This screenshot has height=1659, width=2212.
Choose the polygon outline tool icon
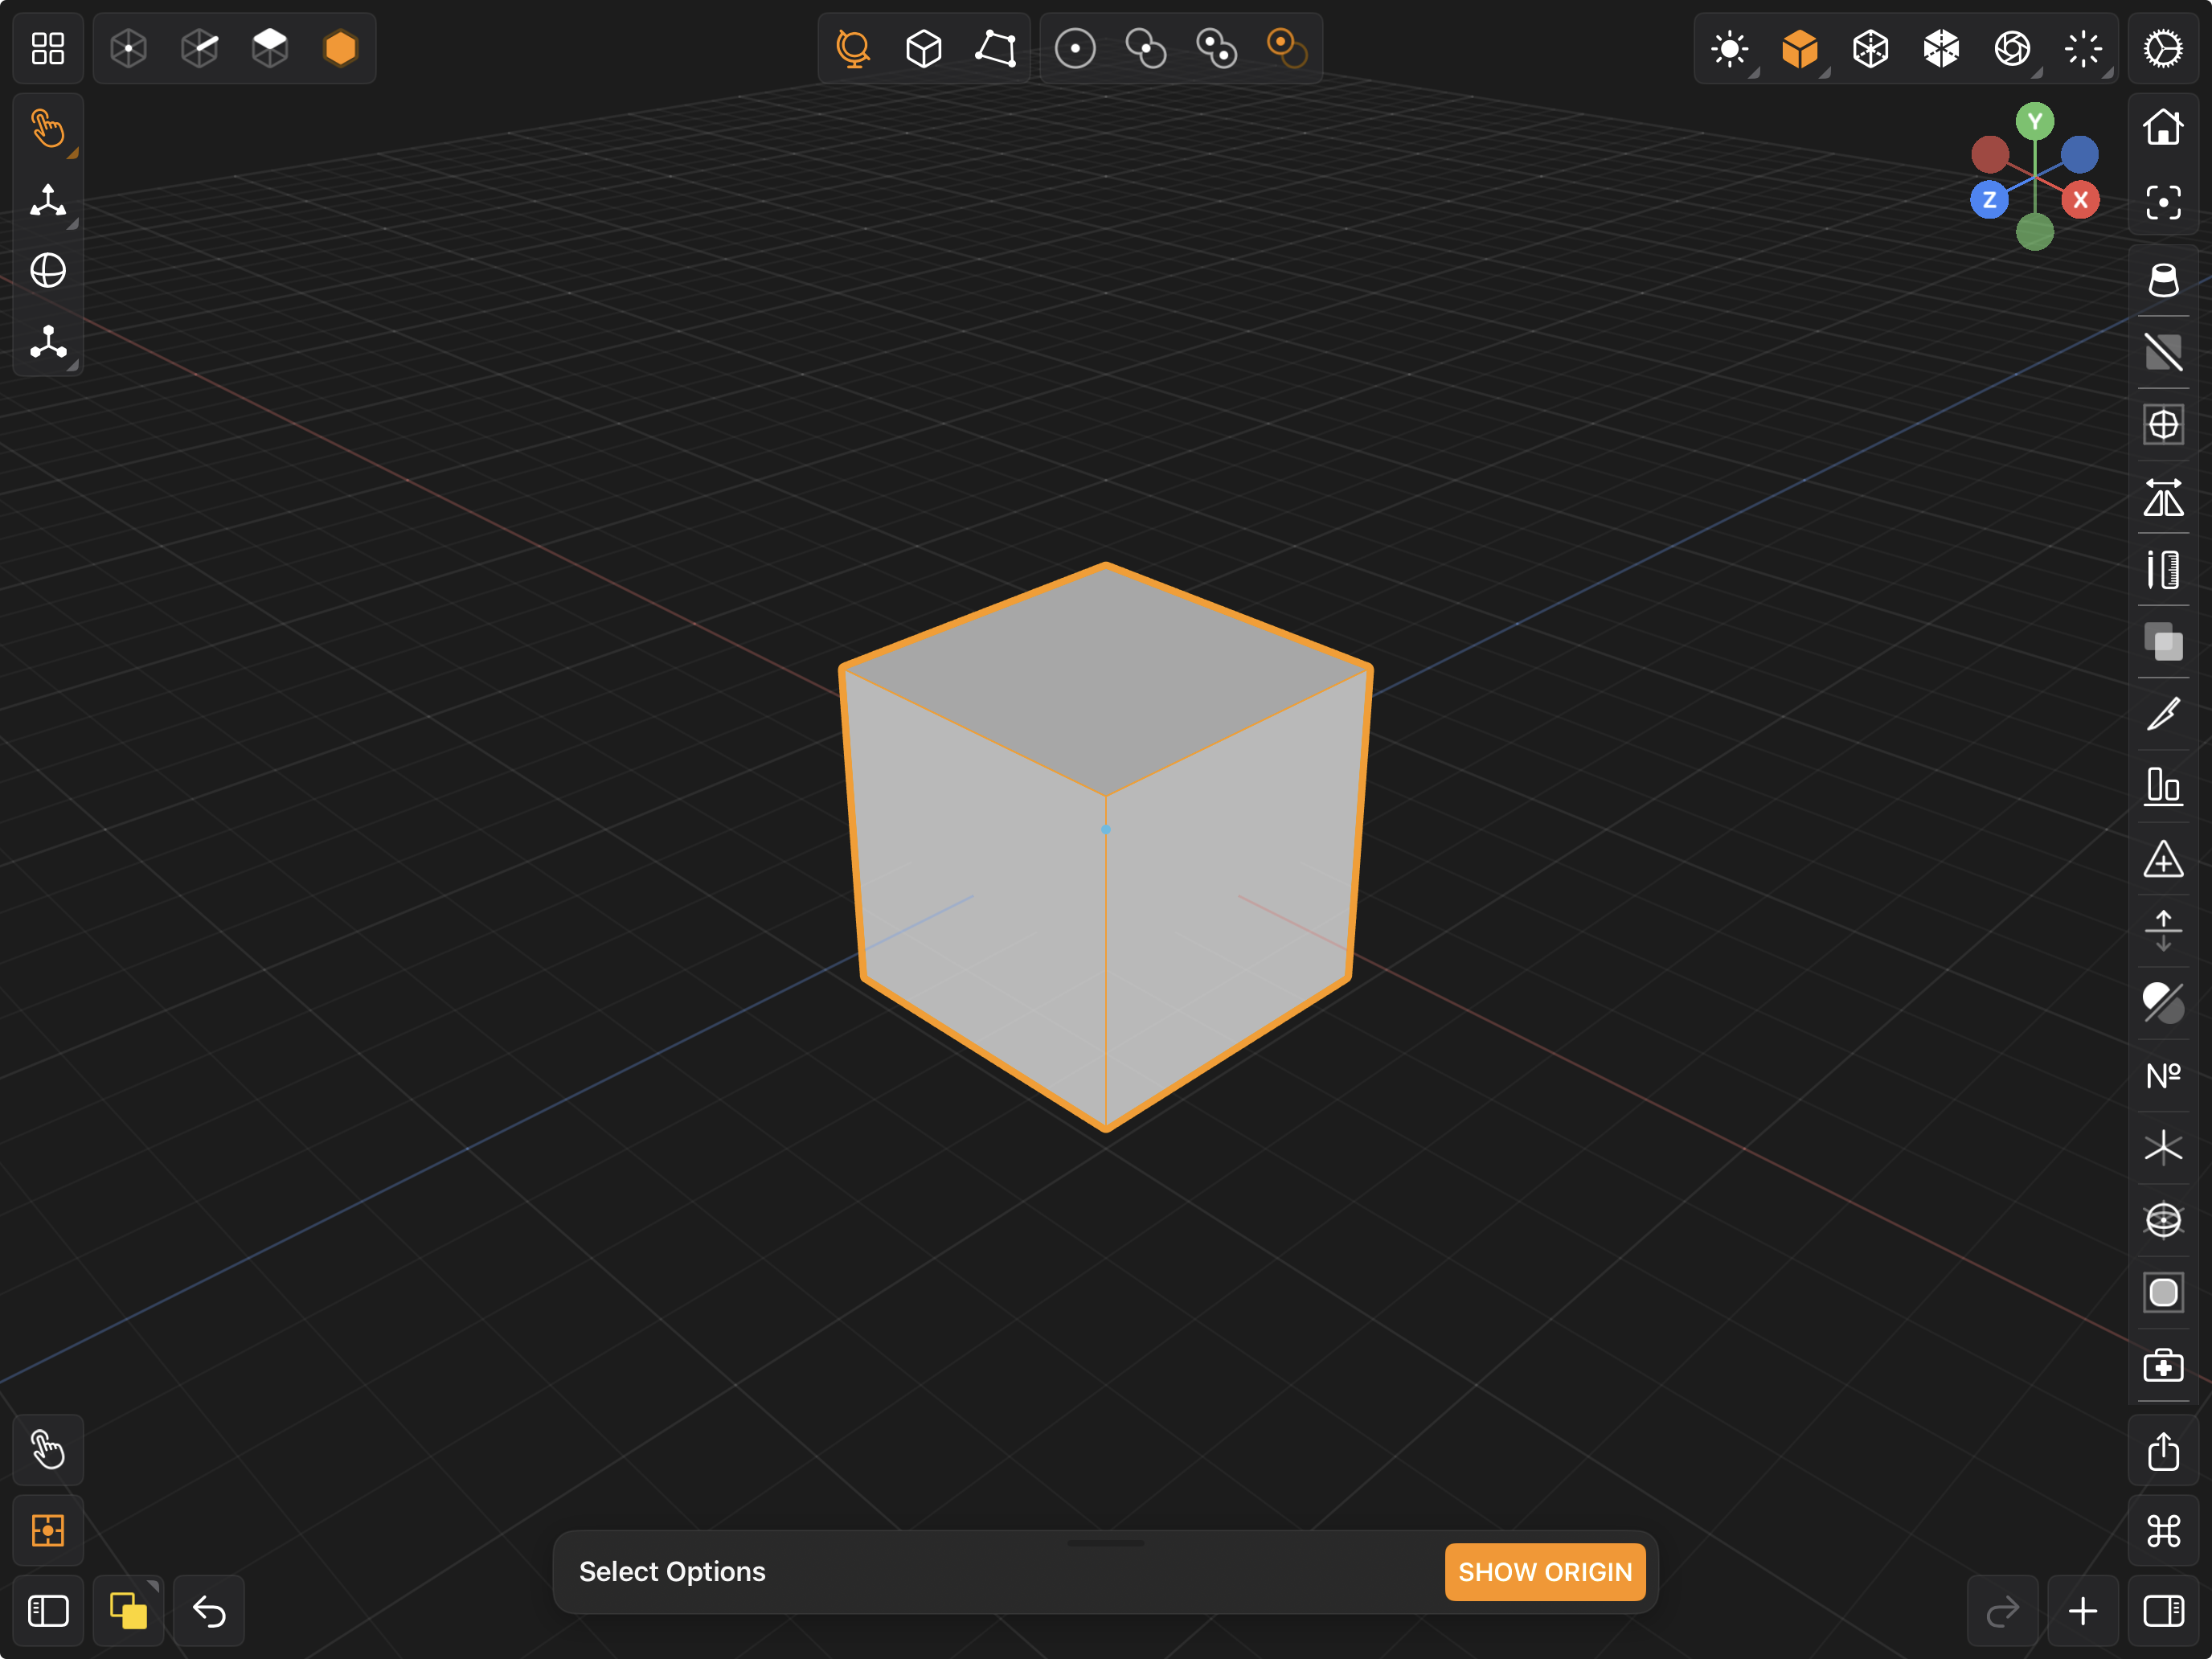[x=996, y=48]
